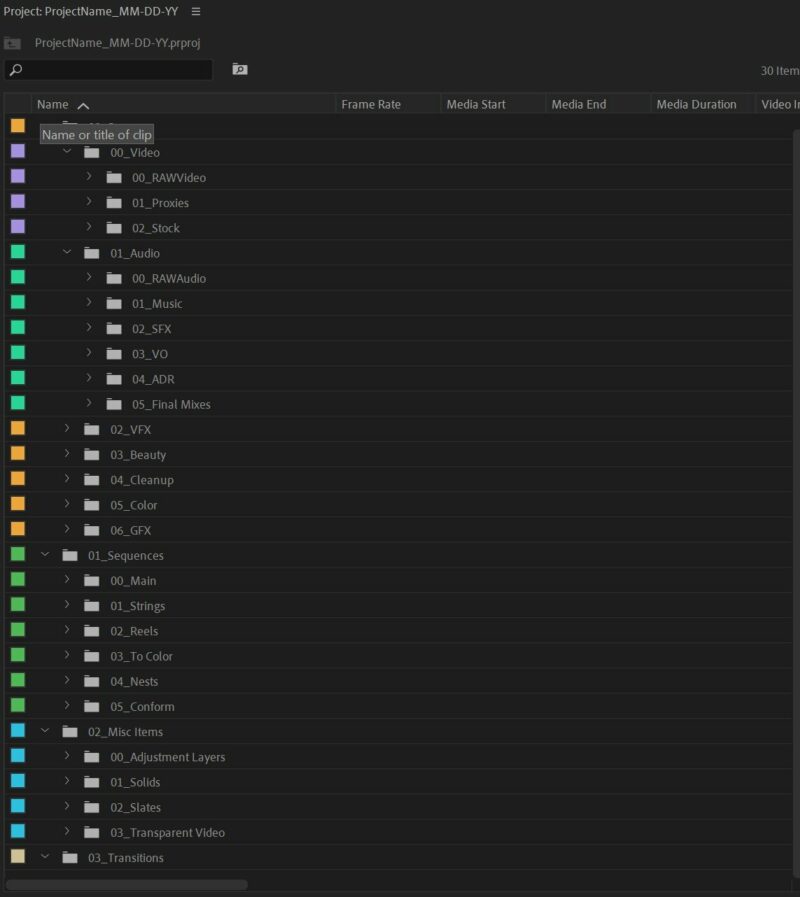The height and width of the screenshot is (897, 800).
Task: Click the 05_Final Mixes folder icon
Action: (114, 403)
